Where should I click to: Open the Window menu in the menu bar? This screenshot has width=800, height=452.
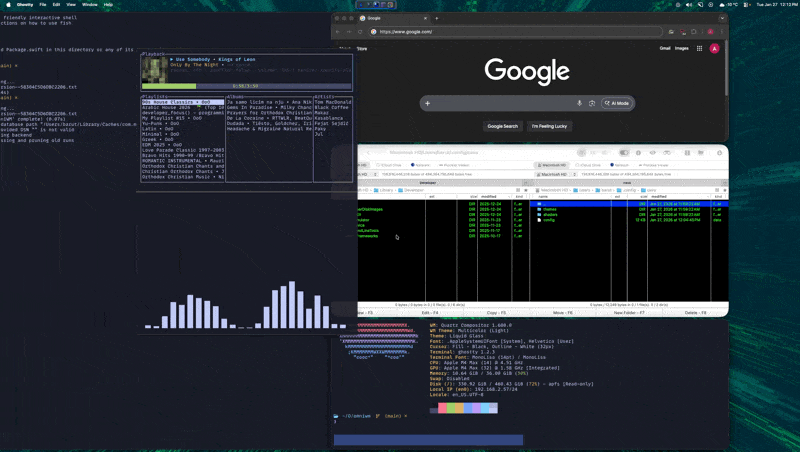pyautogui.click(x=90, y=5)
